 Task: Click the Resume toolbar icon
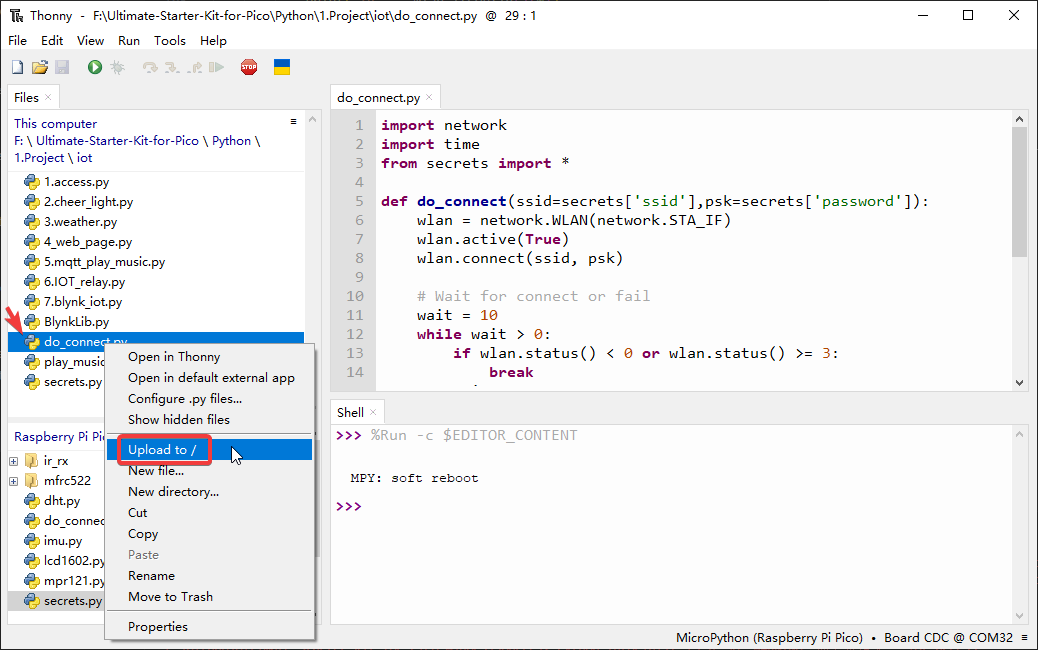216,67
